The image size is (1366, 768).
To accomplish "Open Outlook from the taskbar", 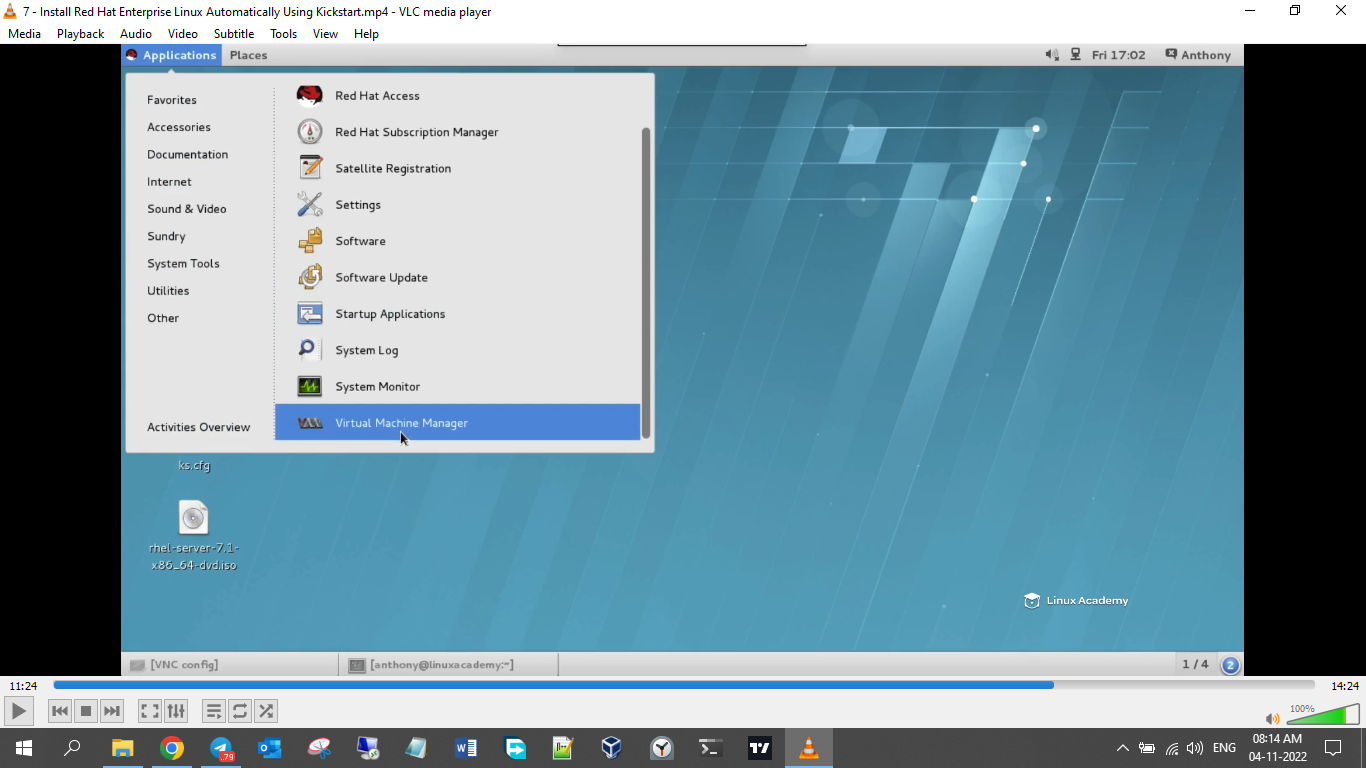I will click(x=270, y=748).
